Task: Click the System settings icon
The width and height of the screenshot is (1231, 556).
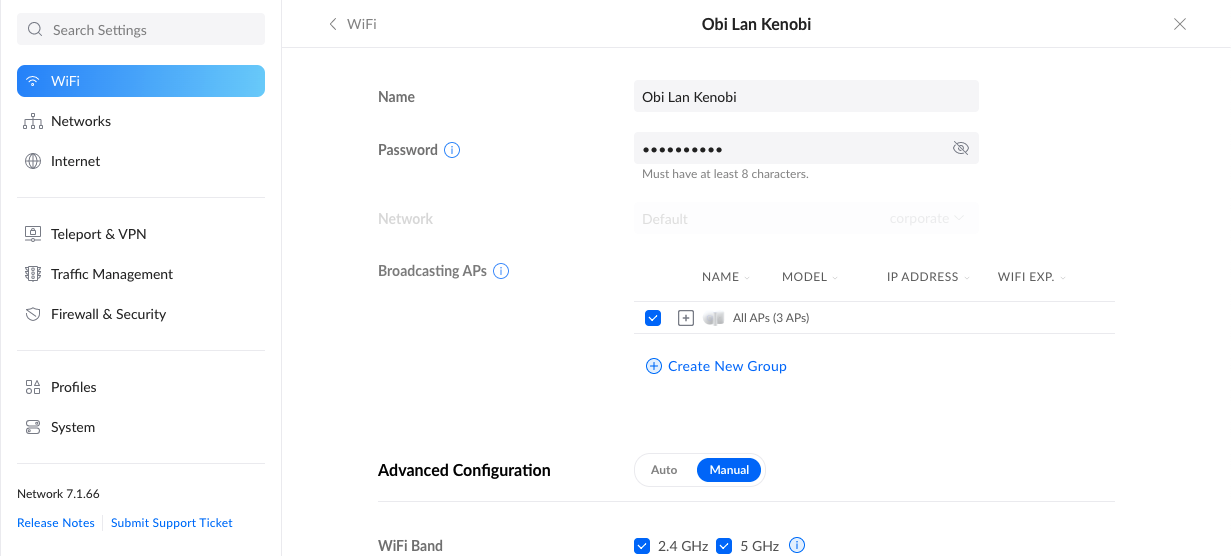Action: (32, 427)
